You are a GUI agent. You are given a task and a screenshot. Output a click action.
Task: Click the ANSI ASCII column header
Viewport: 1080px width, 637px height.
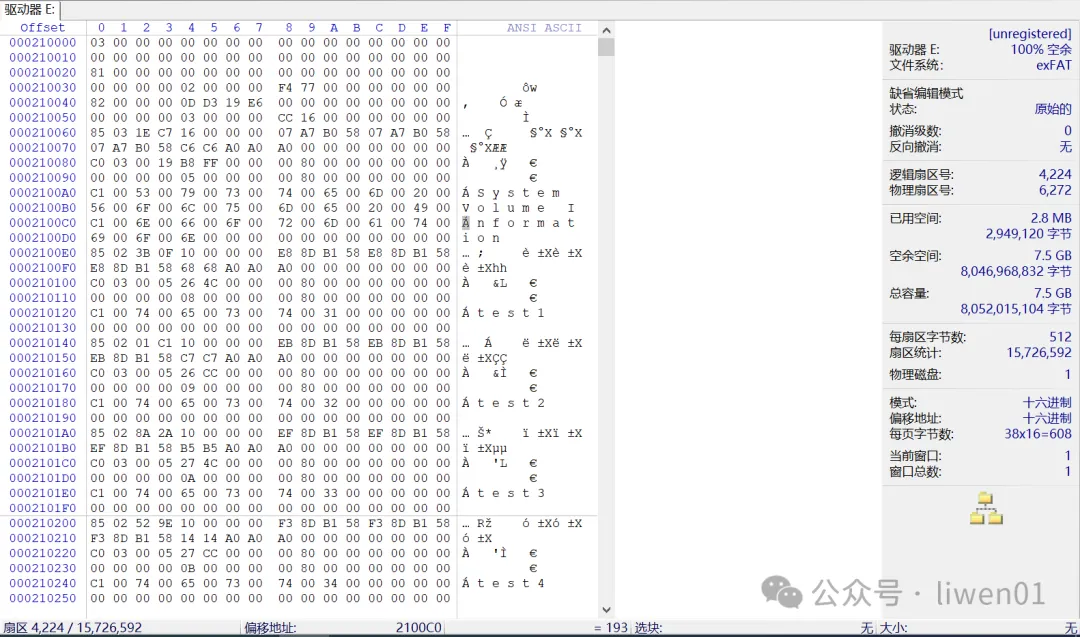tap(544, 28)
